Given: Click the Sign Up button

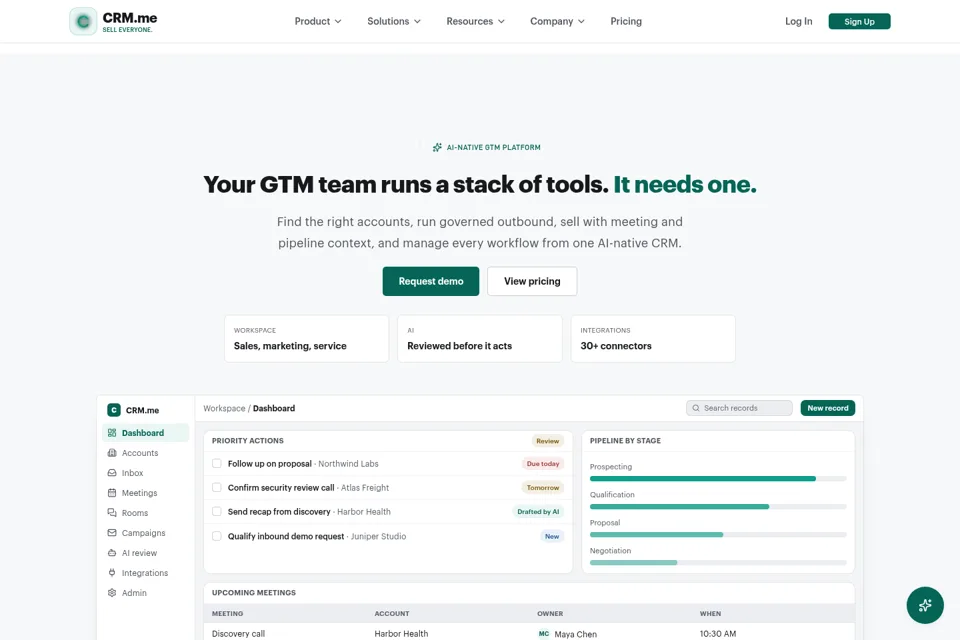Looking at the screenshot, I should (x=859, y=21).
